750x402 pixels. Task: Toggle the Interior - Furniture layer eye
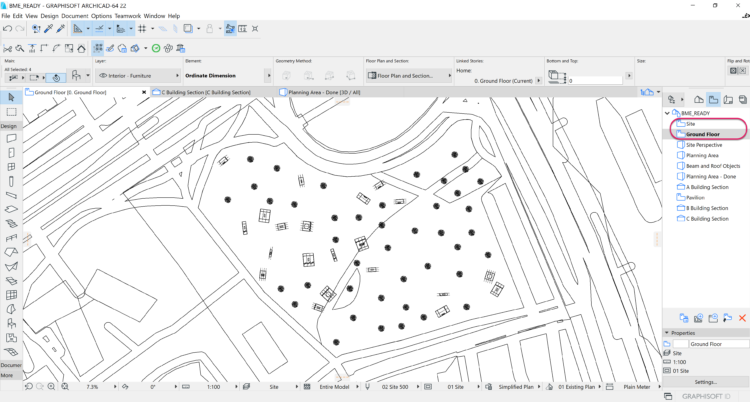[x=103, y=75]
